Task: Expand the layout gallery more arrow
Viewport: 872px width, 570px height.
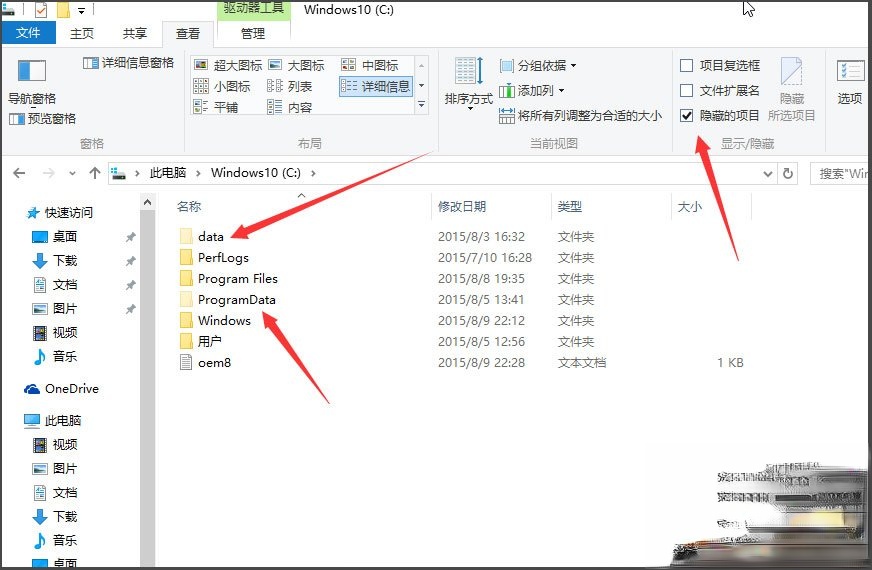Action: point(422,105)
